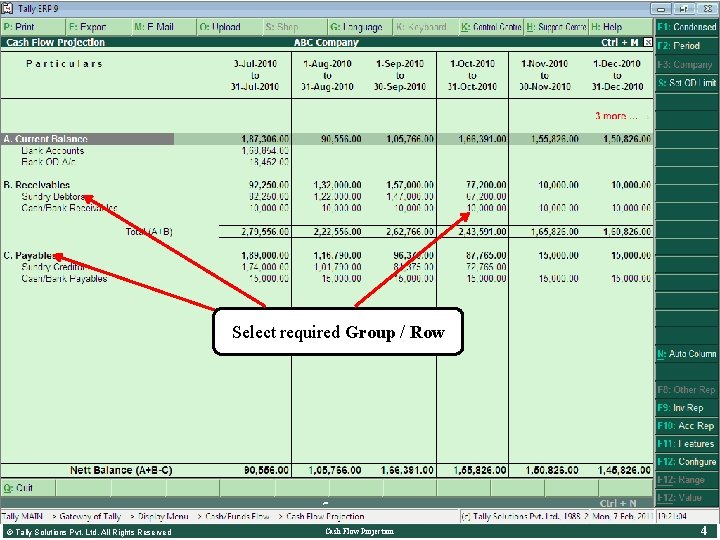This screenshot has width=720, height=540.
Task: Click Receivables value 1,32,000.00
Action: pos(338,185)
